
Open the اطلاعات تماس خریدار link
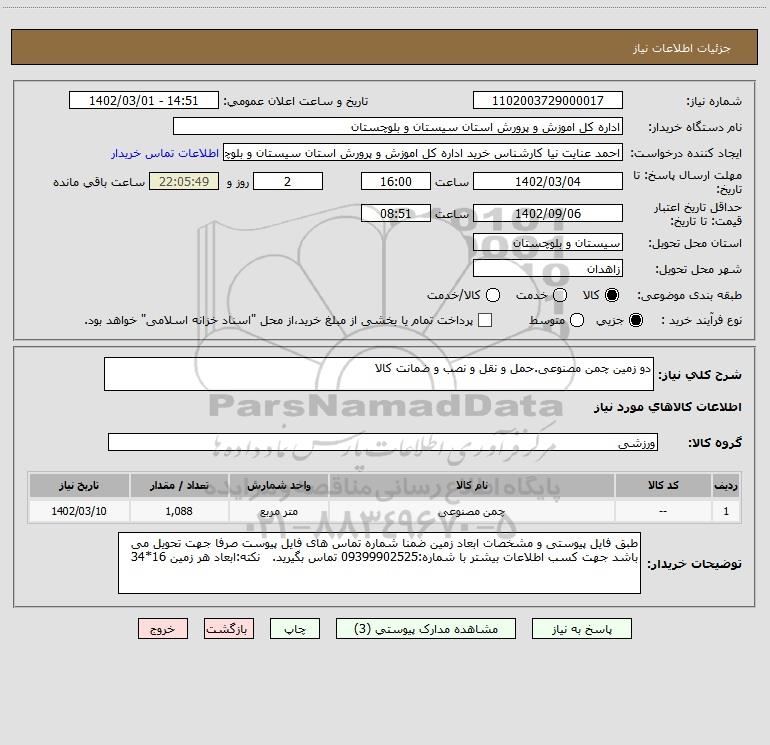(x=165, y=153)
